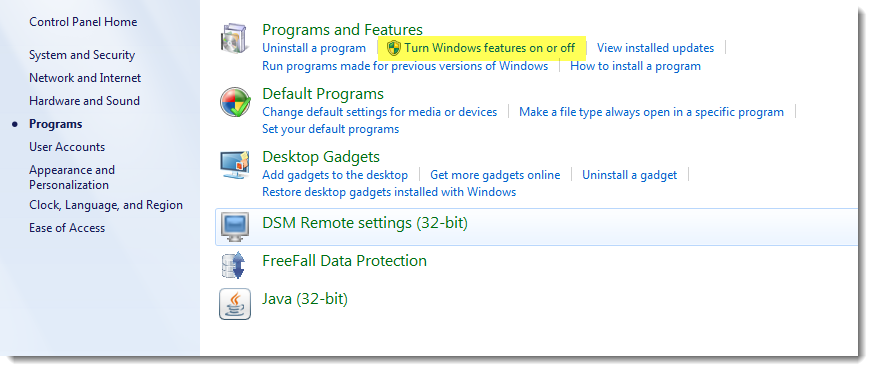The width and height of the screenshot is (873, 371).
Task: Open Ease of Access category
Action: [x=67, y=228]
